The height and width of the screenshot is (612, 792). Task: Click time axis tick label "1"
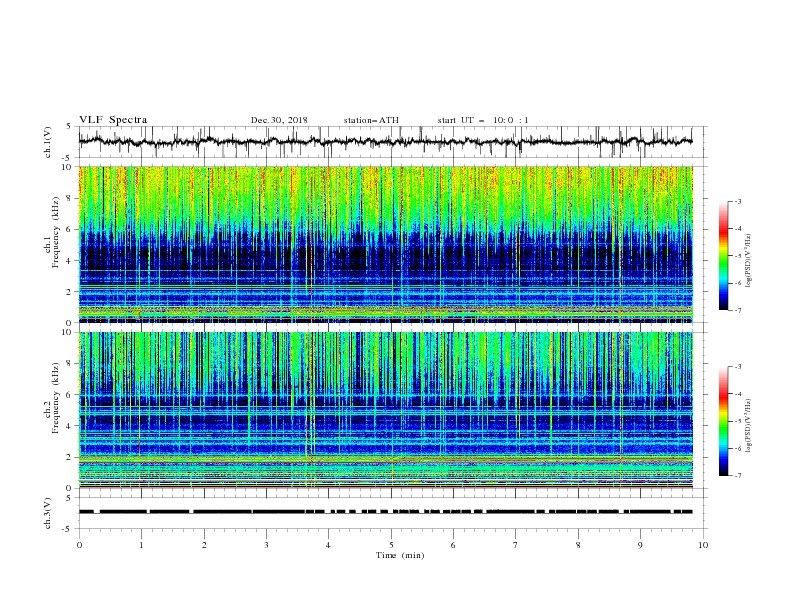141,545
